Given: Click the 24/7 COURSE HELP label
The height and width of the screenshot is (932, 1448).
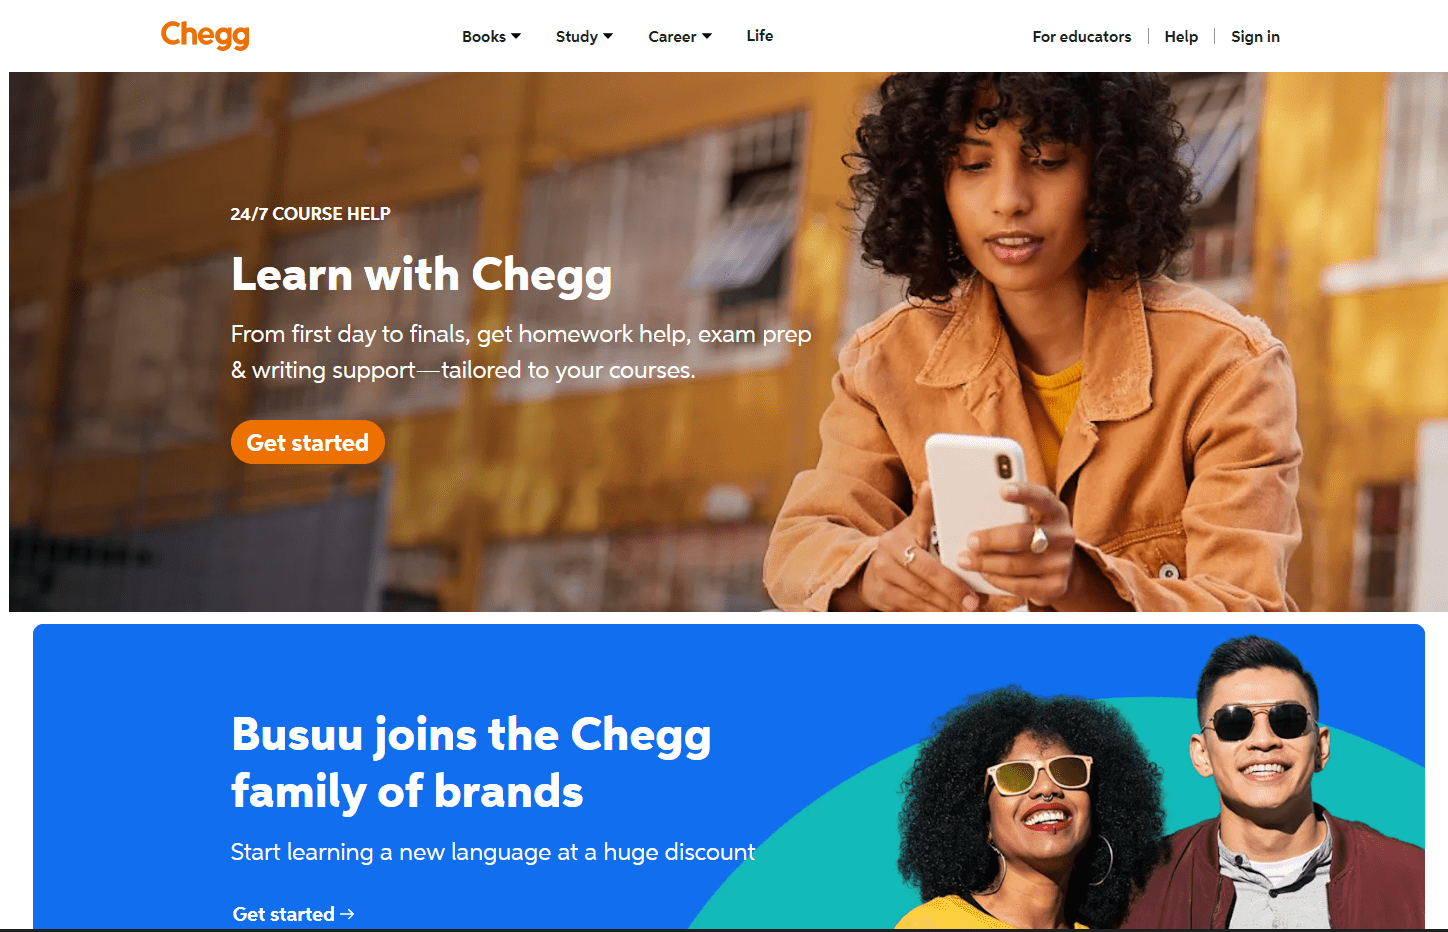Looking at the screenshot, I should pyautogui.click(x=310, y=214).
